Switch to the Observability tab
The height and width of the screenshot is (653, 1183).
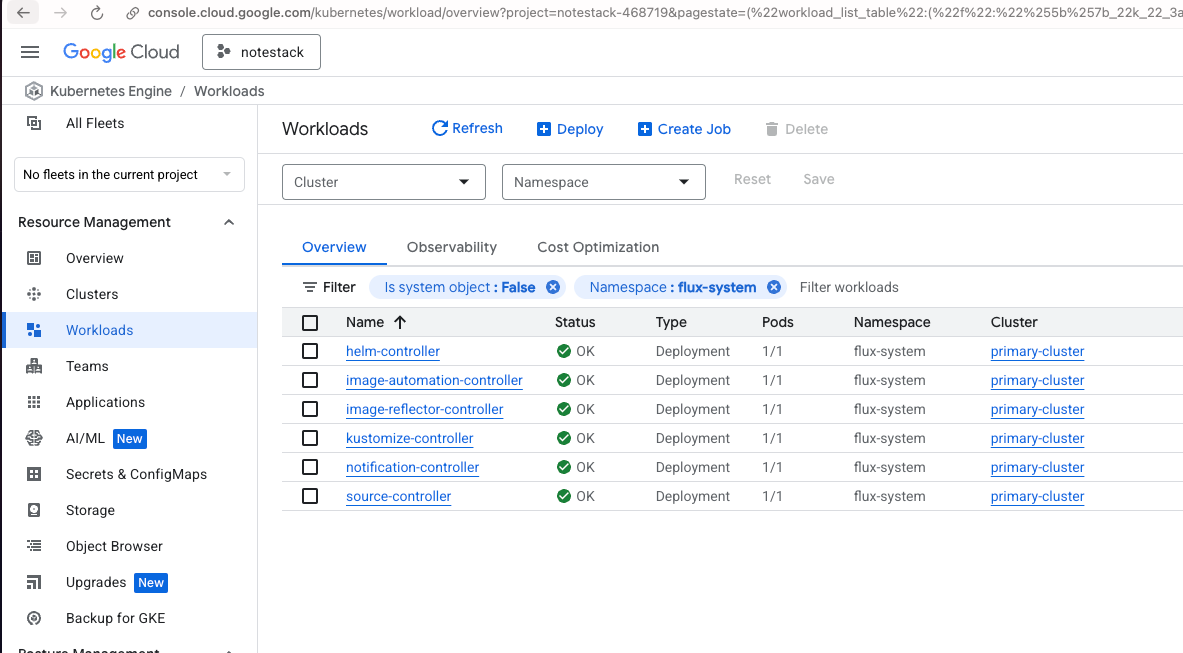452,247
